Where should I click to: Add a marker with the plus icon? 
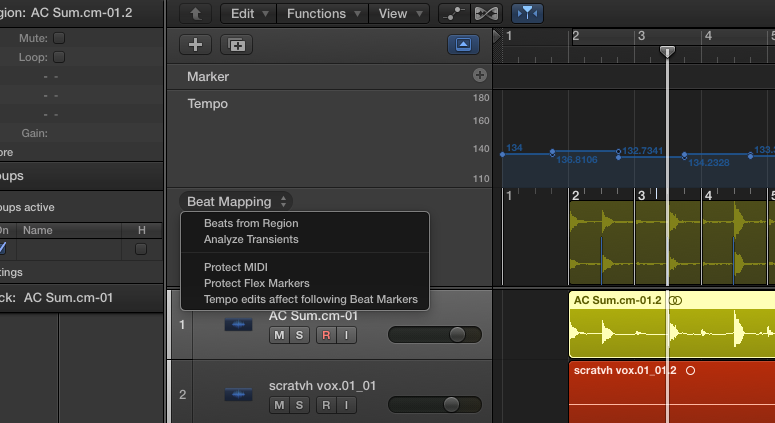[479, 75]
